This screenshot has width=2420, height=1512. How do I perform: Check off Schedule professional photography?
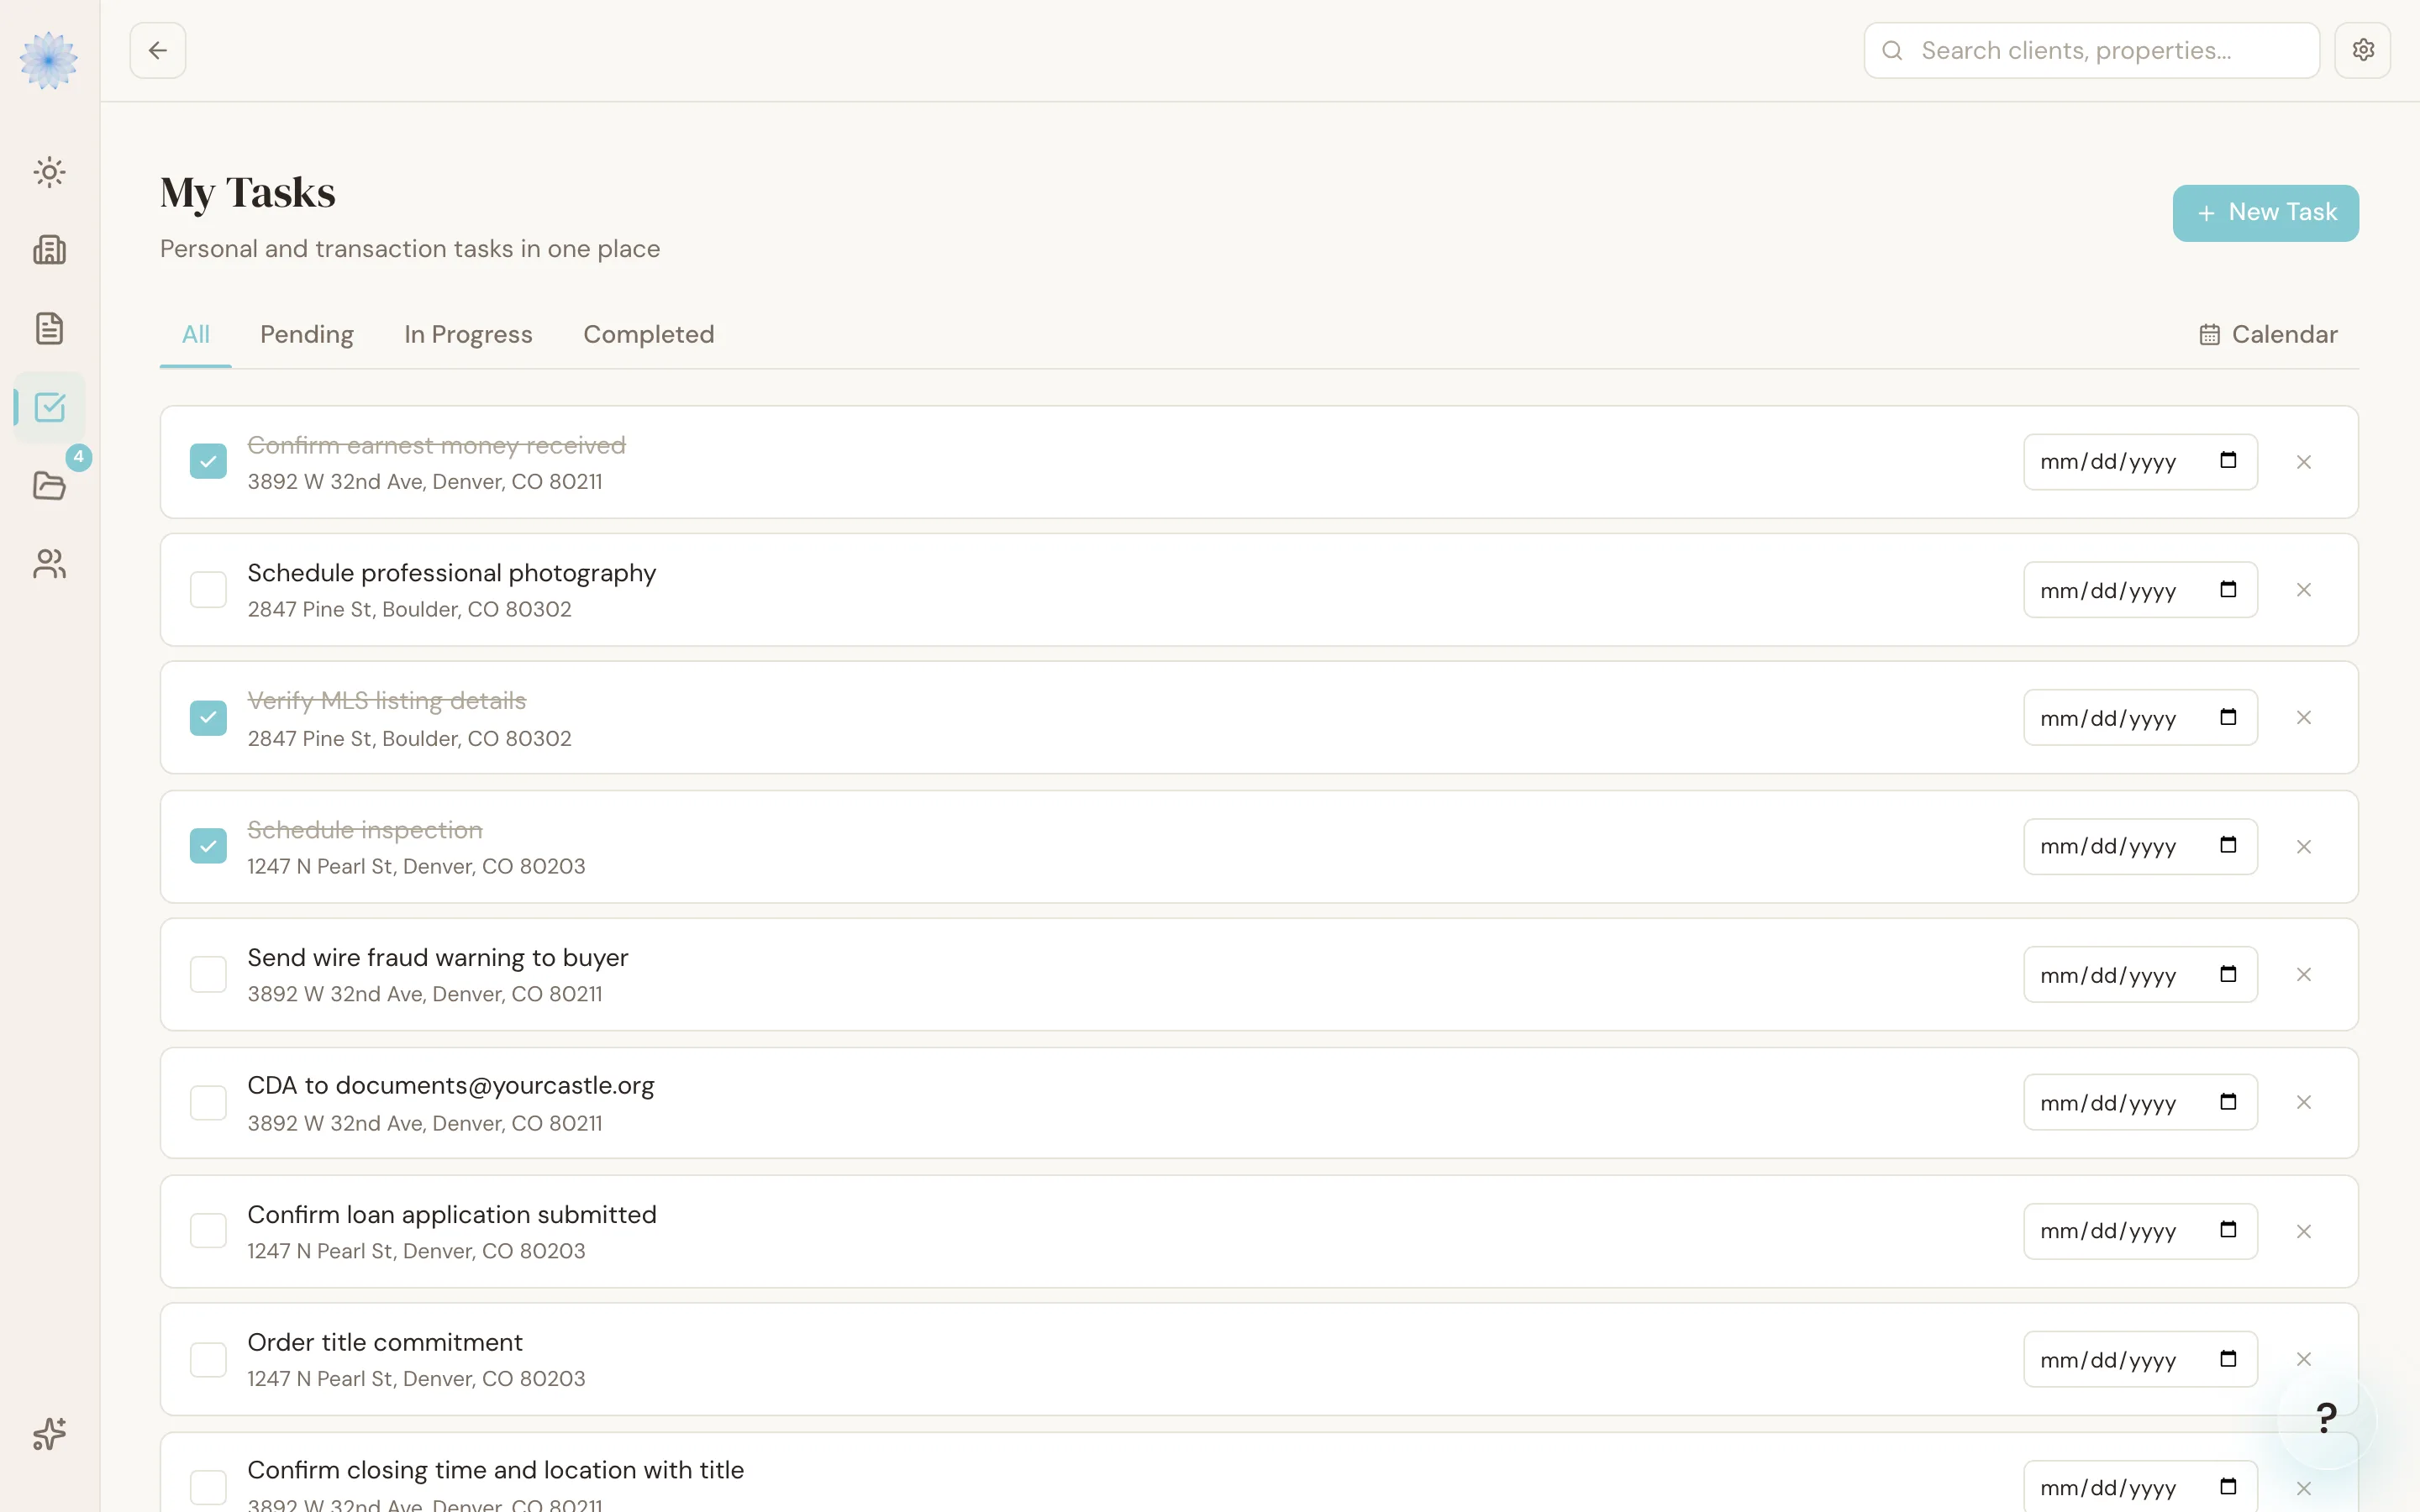tap(208, 590)
